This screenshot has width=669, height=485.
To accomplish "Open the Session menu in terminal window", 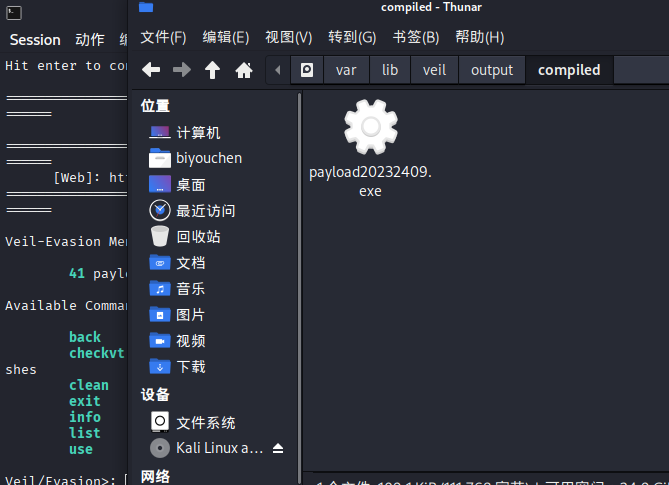I will coord(35,40).
